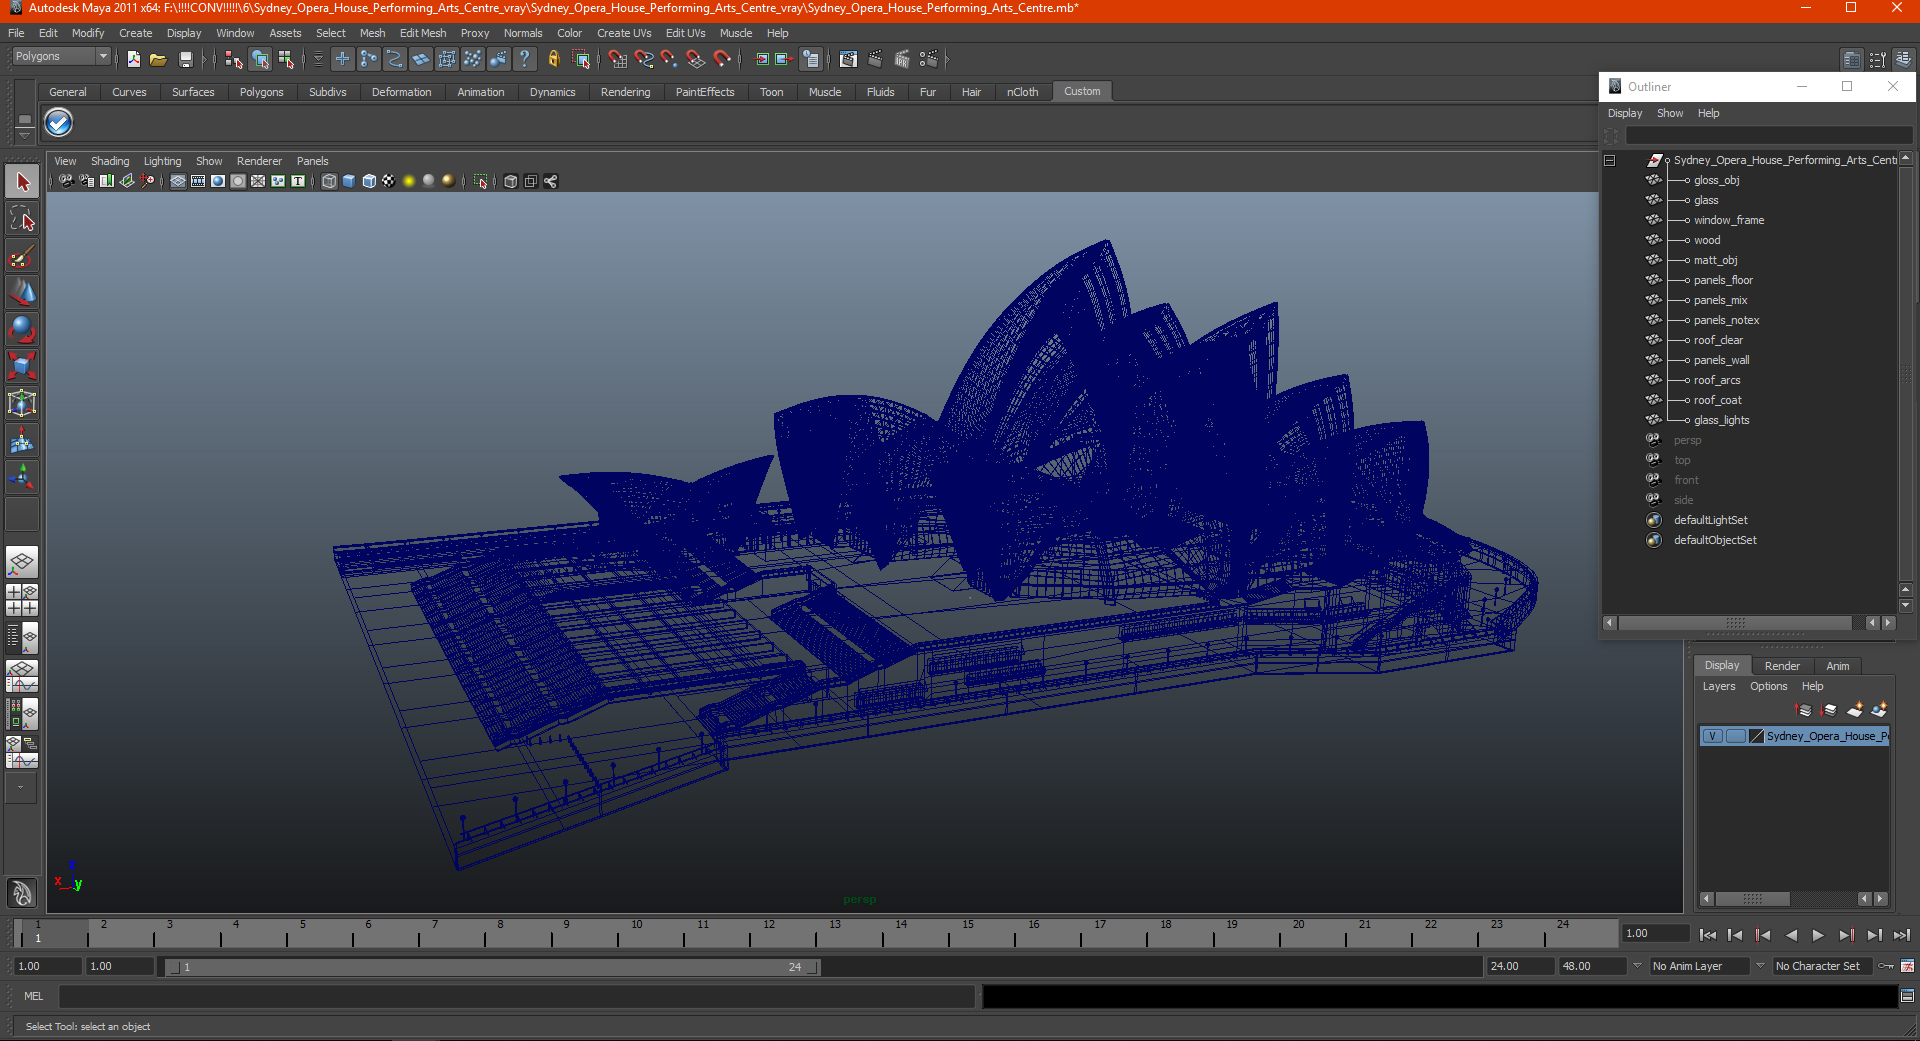Enable Snap to points magnet icon
The height and width of the screenshot is (1041, 1920).
[x=669, y=60]
